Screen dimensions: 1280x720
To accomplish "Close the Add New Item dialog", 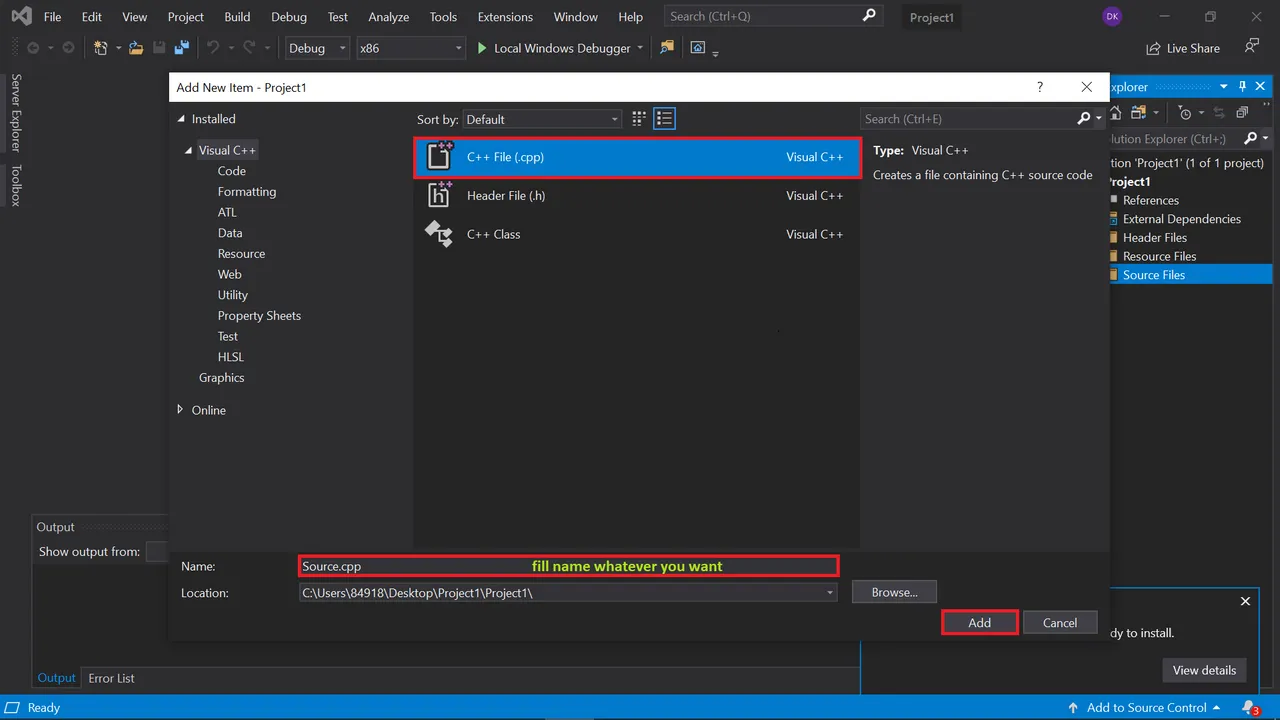I will [1087, 87].
